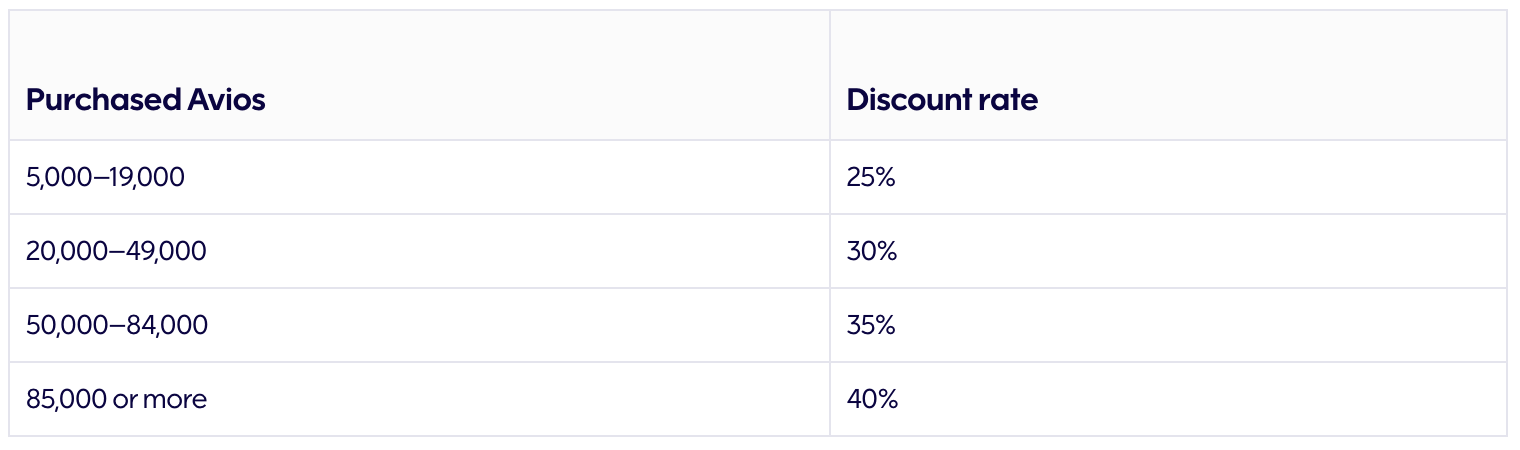Click the word rate in the header
The width and height of the screenshot is (1520, 450).
point(1010,100)
